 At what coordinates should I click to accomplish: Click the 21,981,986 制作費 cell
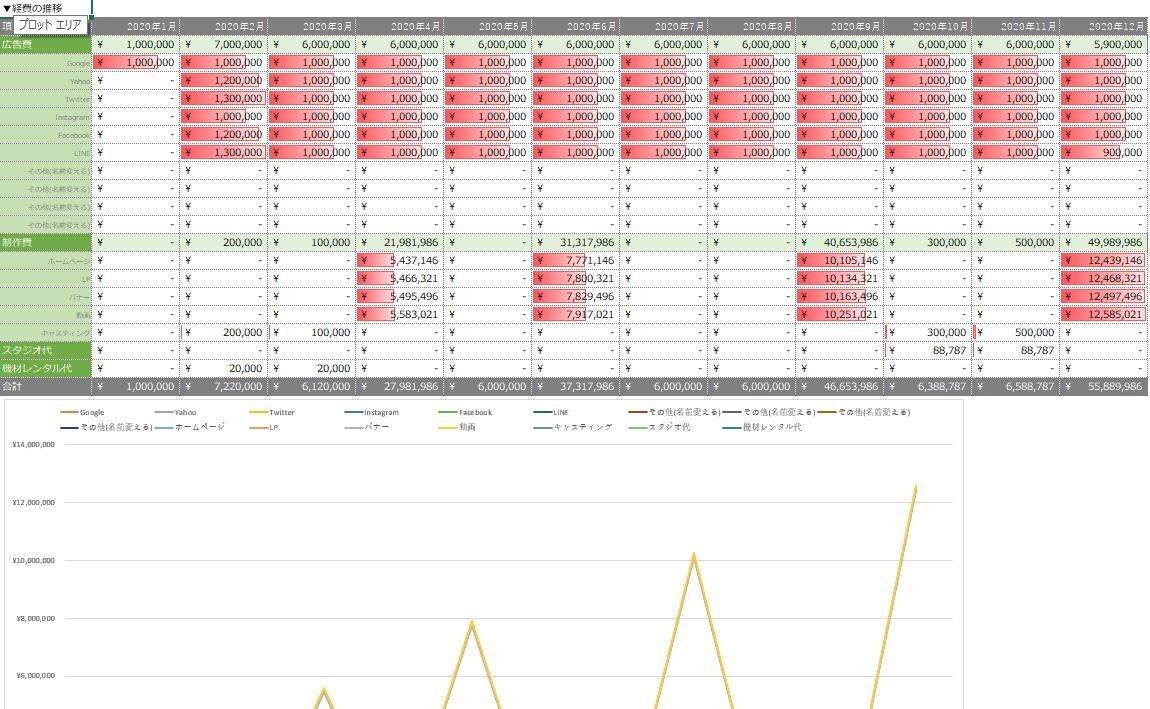(400, 243)
